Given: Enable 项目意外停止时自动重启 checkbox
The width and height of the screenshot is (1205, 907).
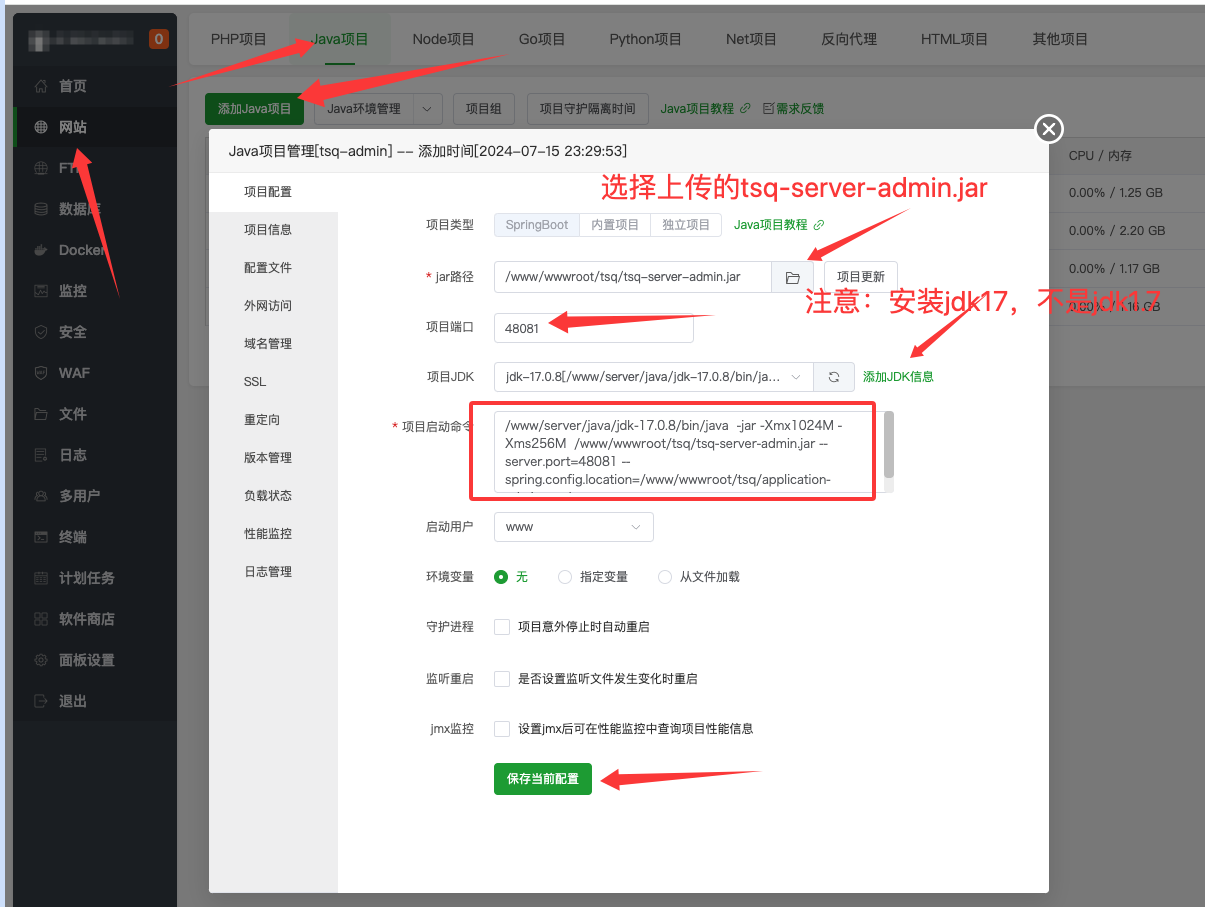Looking at the screenshot, I should 502,627.
